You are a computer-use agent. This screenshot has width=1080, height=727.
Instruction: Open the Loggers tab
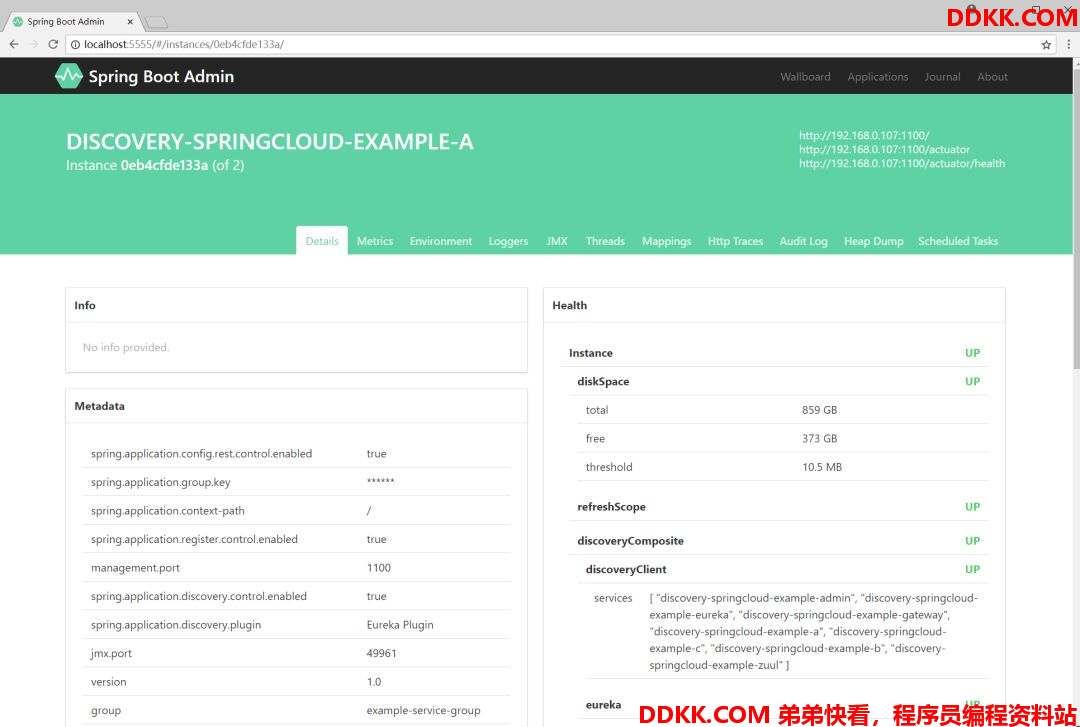click(x=508, y=240)
